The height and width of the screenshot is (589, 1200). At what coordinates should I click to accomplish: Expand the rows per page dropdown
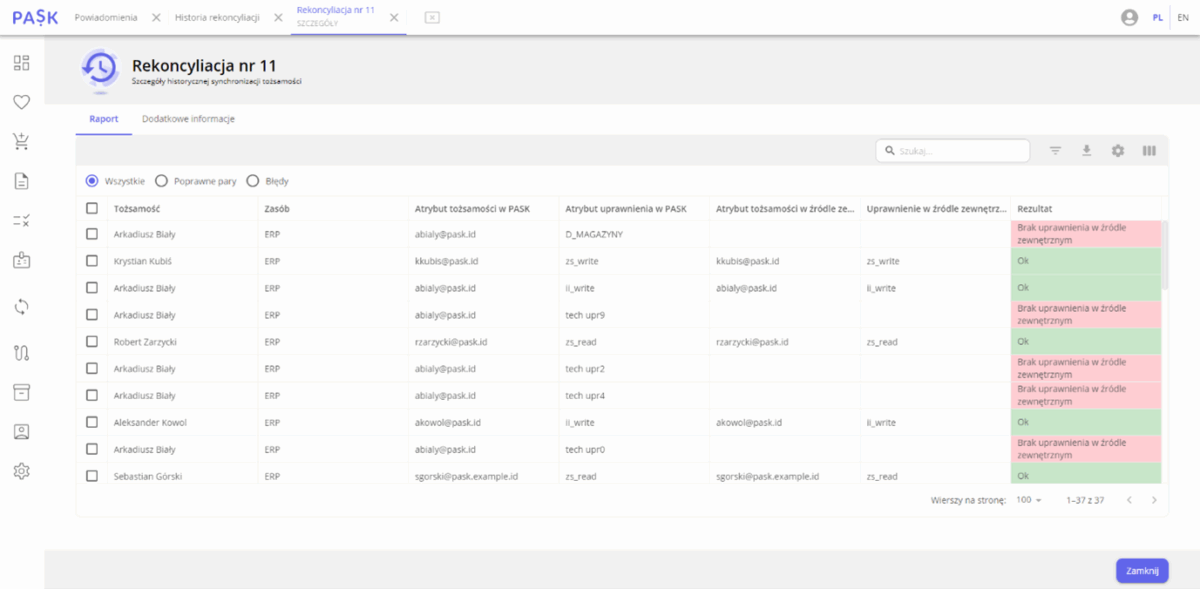(x=1029, y=500)
